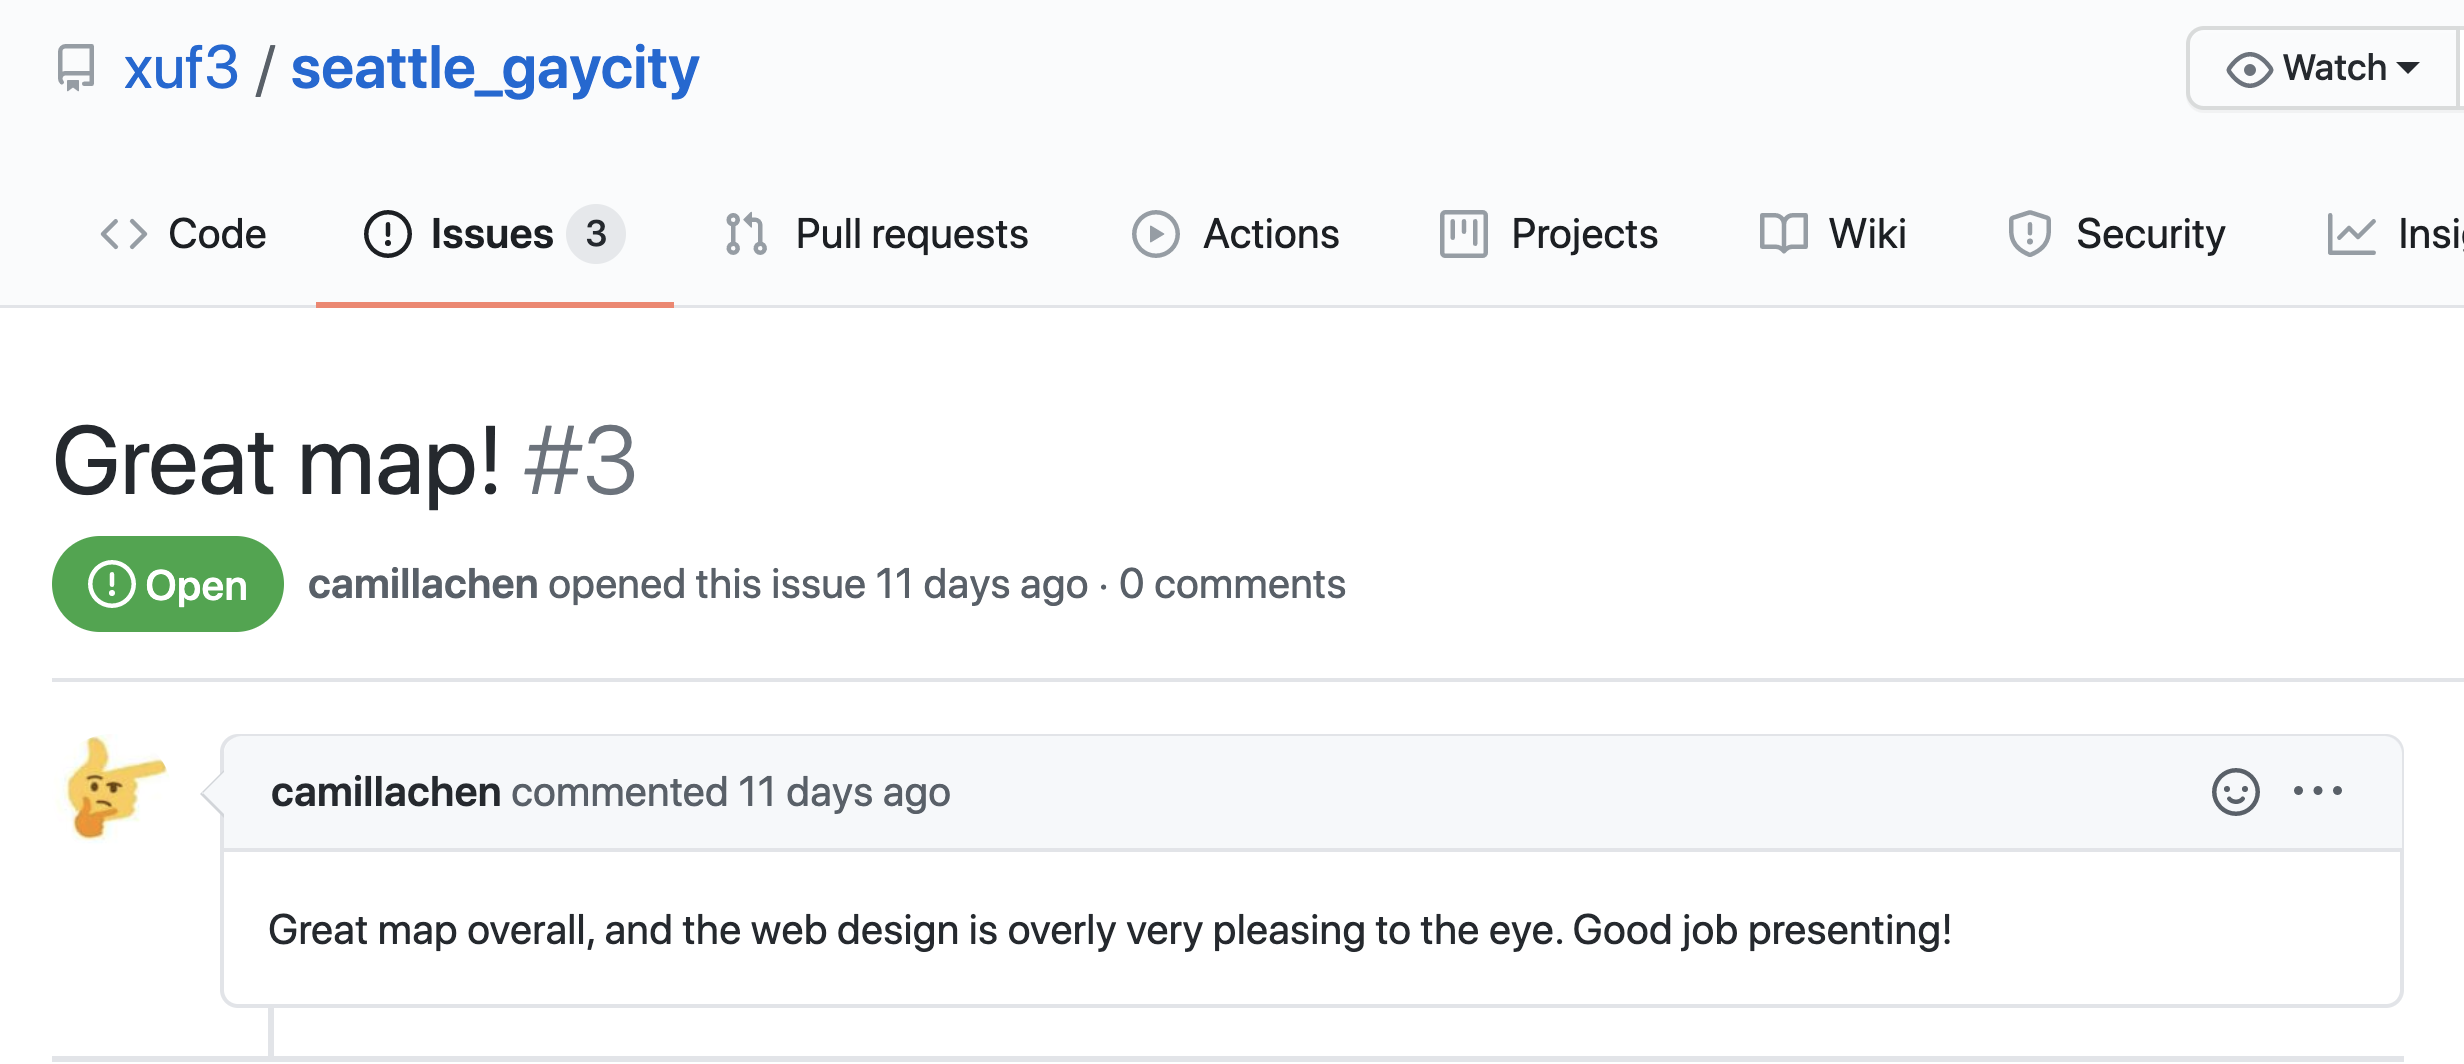Switch to the Code tab
The height and width of the screenshot is (1064, 2464).
[x=183, y=234]
